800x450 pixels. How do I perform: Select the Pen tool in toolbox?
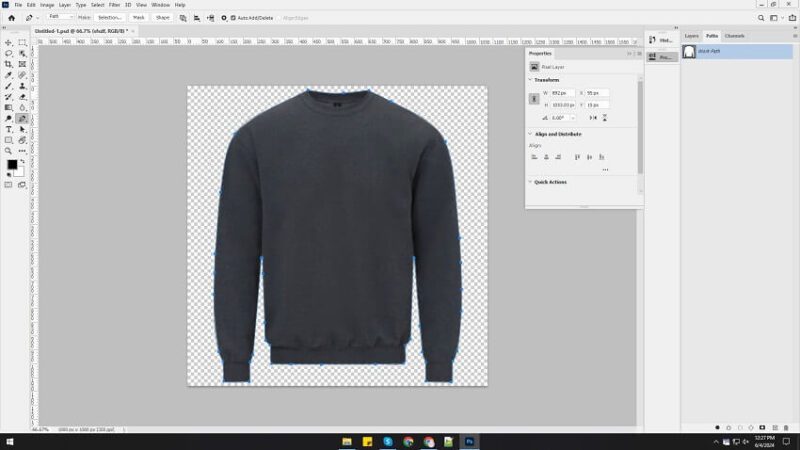[x=22, y=118]
